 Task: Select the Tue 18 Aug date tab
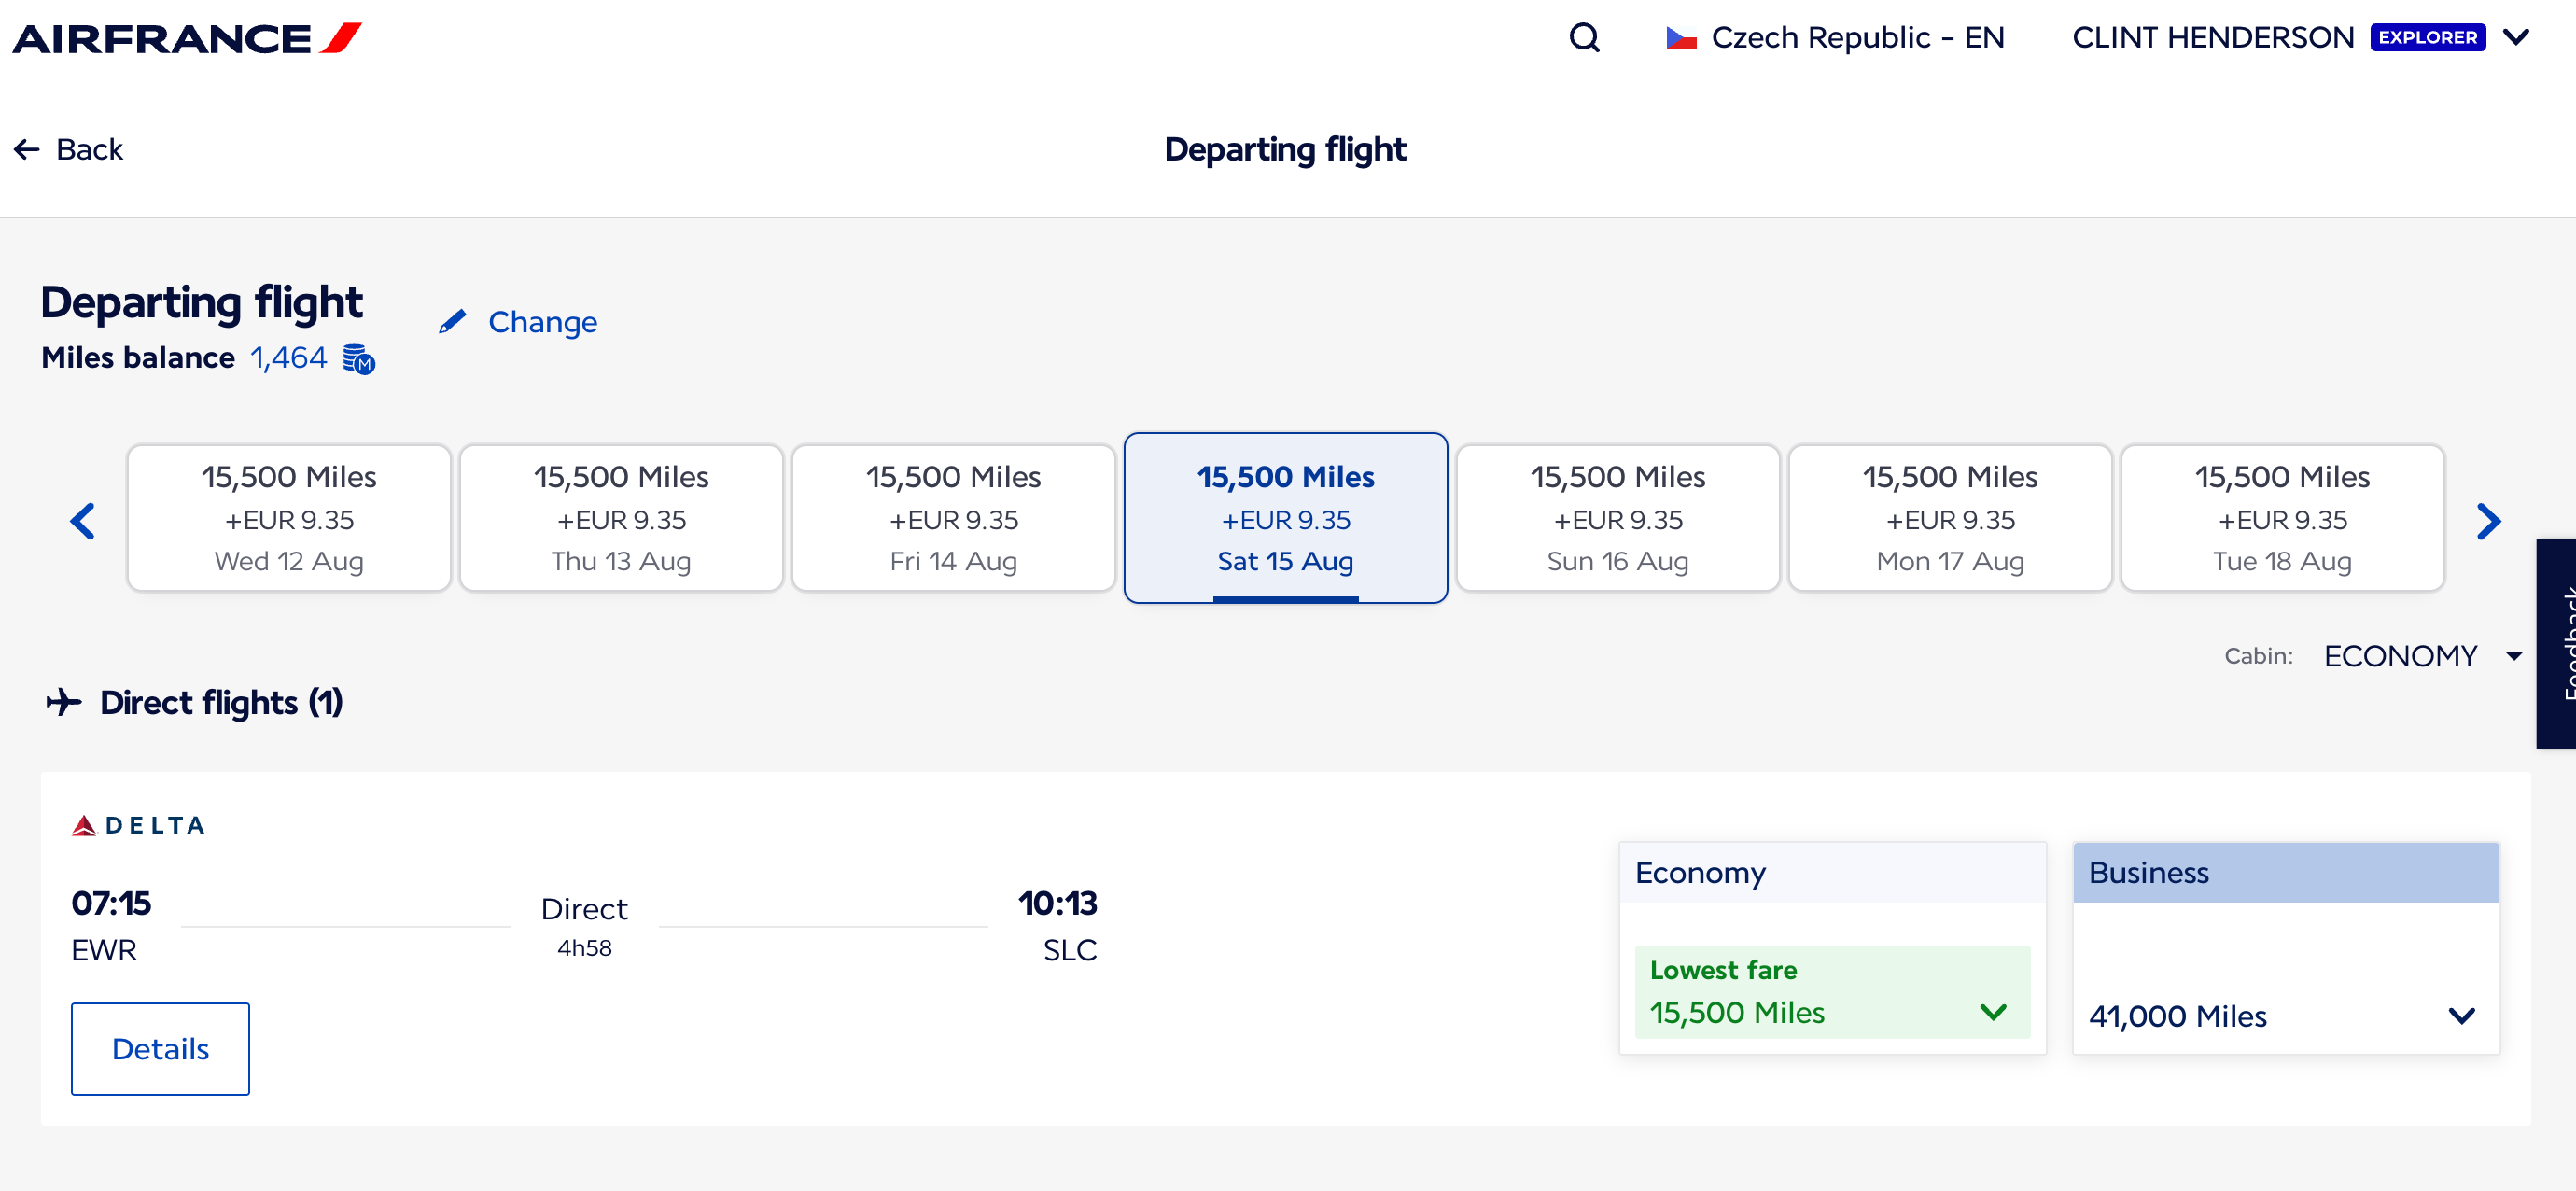[2281, 518]
